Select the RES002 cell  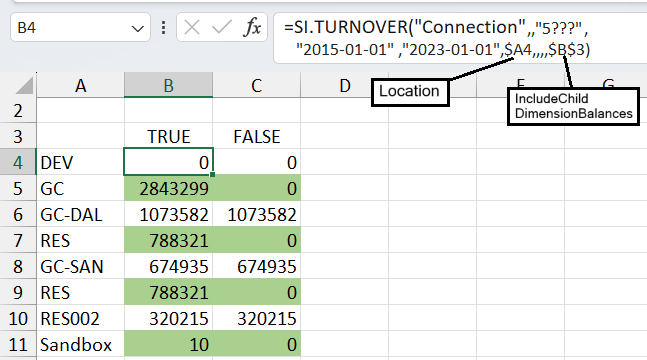point(80,318)
